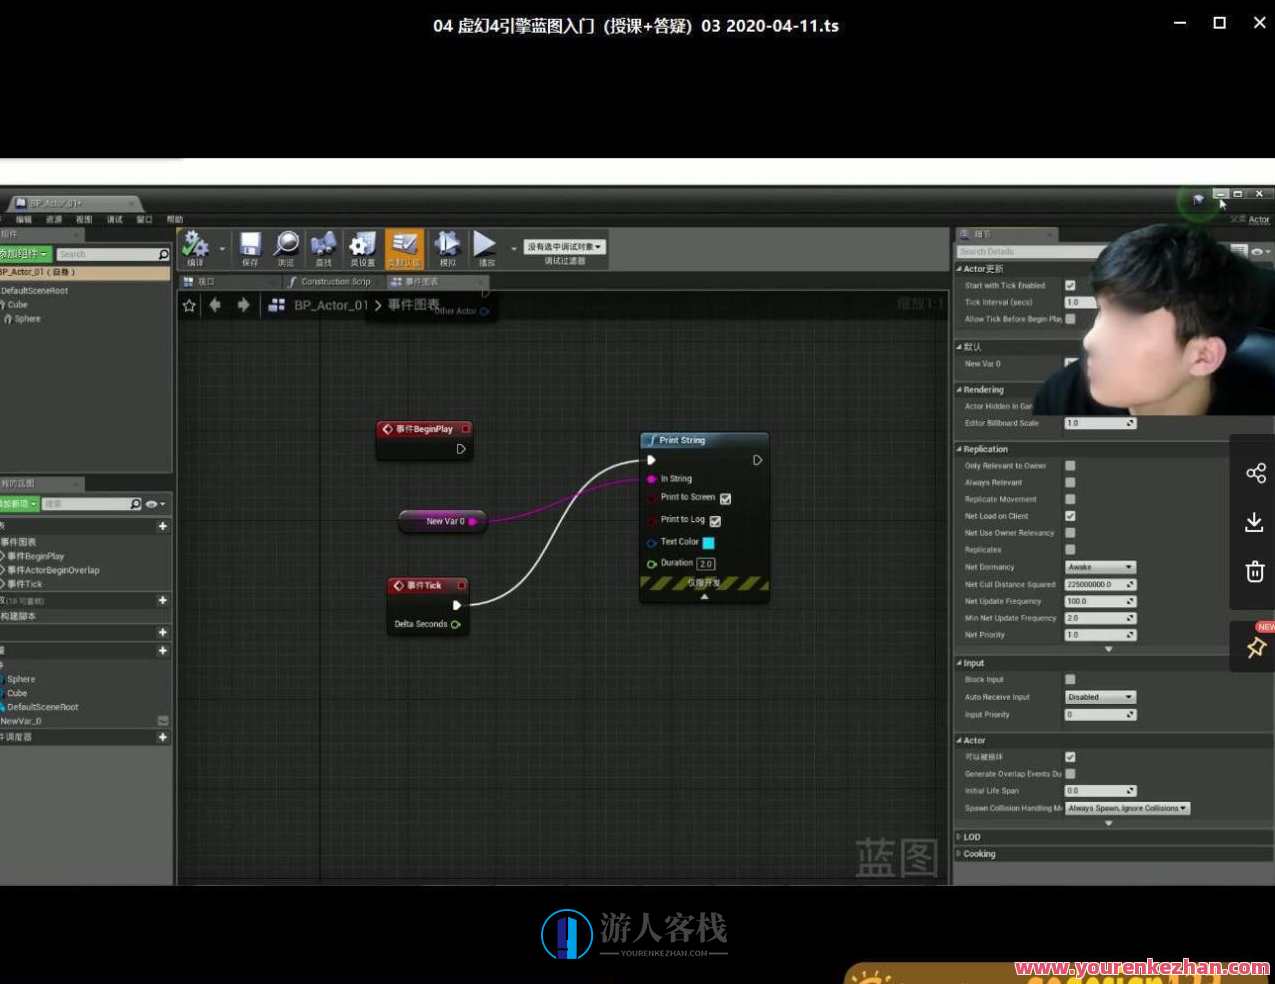Open the Auto Receive Input Disabled dropdown
The height and width of the screenshot is (984, 1275).
coord(1100,697)
